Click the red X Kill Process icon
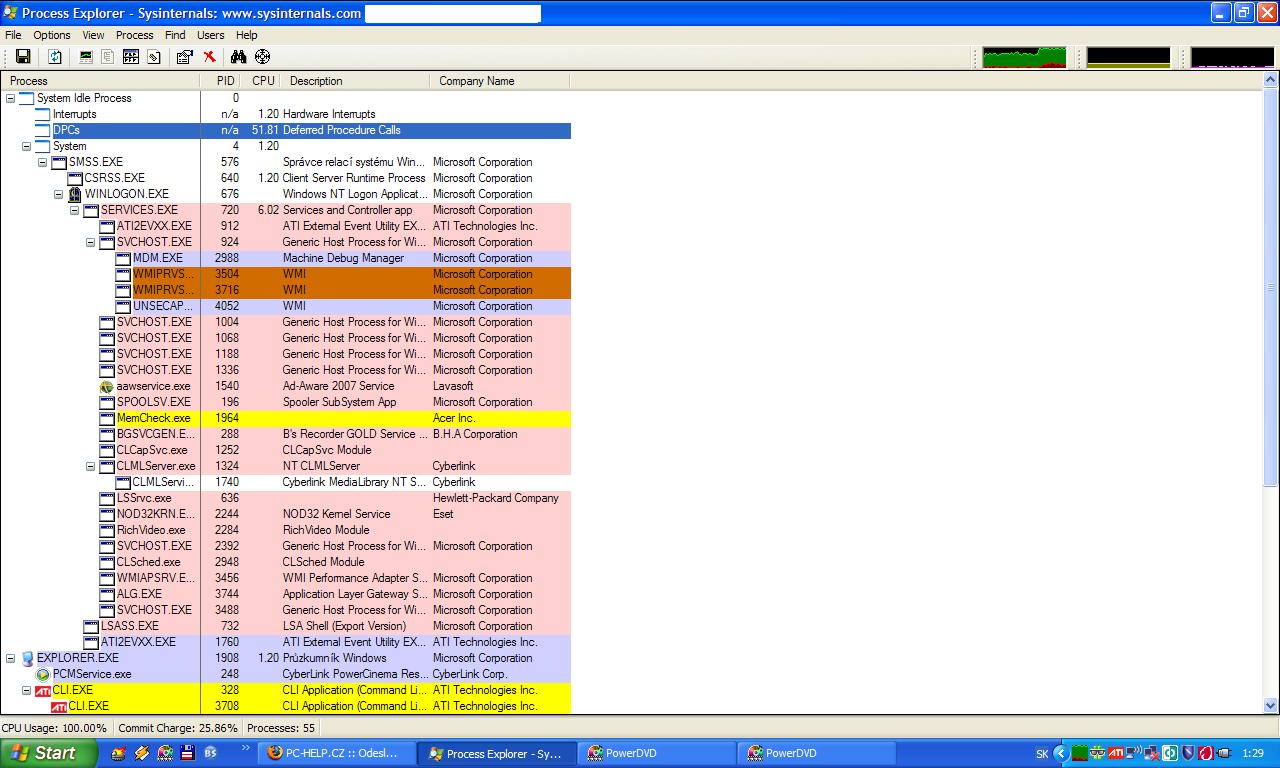 209,57
